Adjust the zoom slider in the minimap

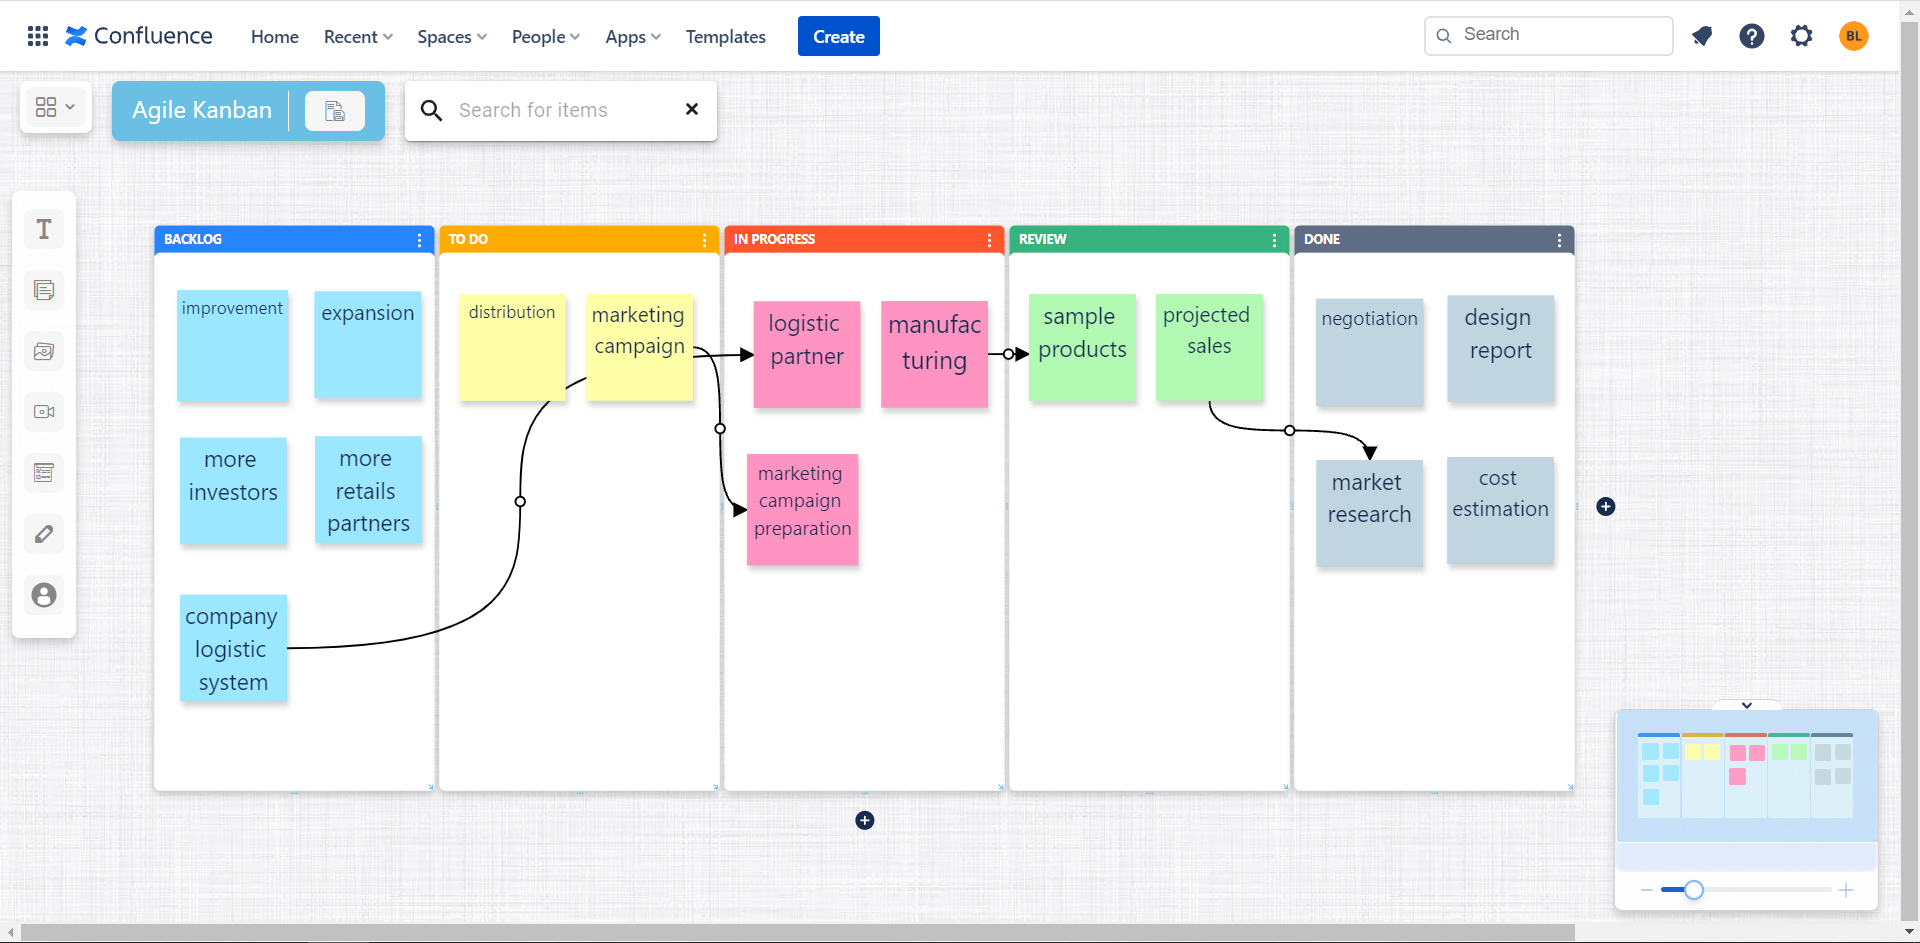point(1692,889)
